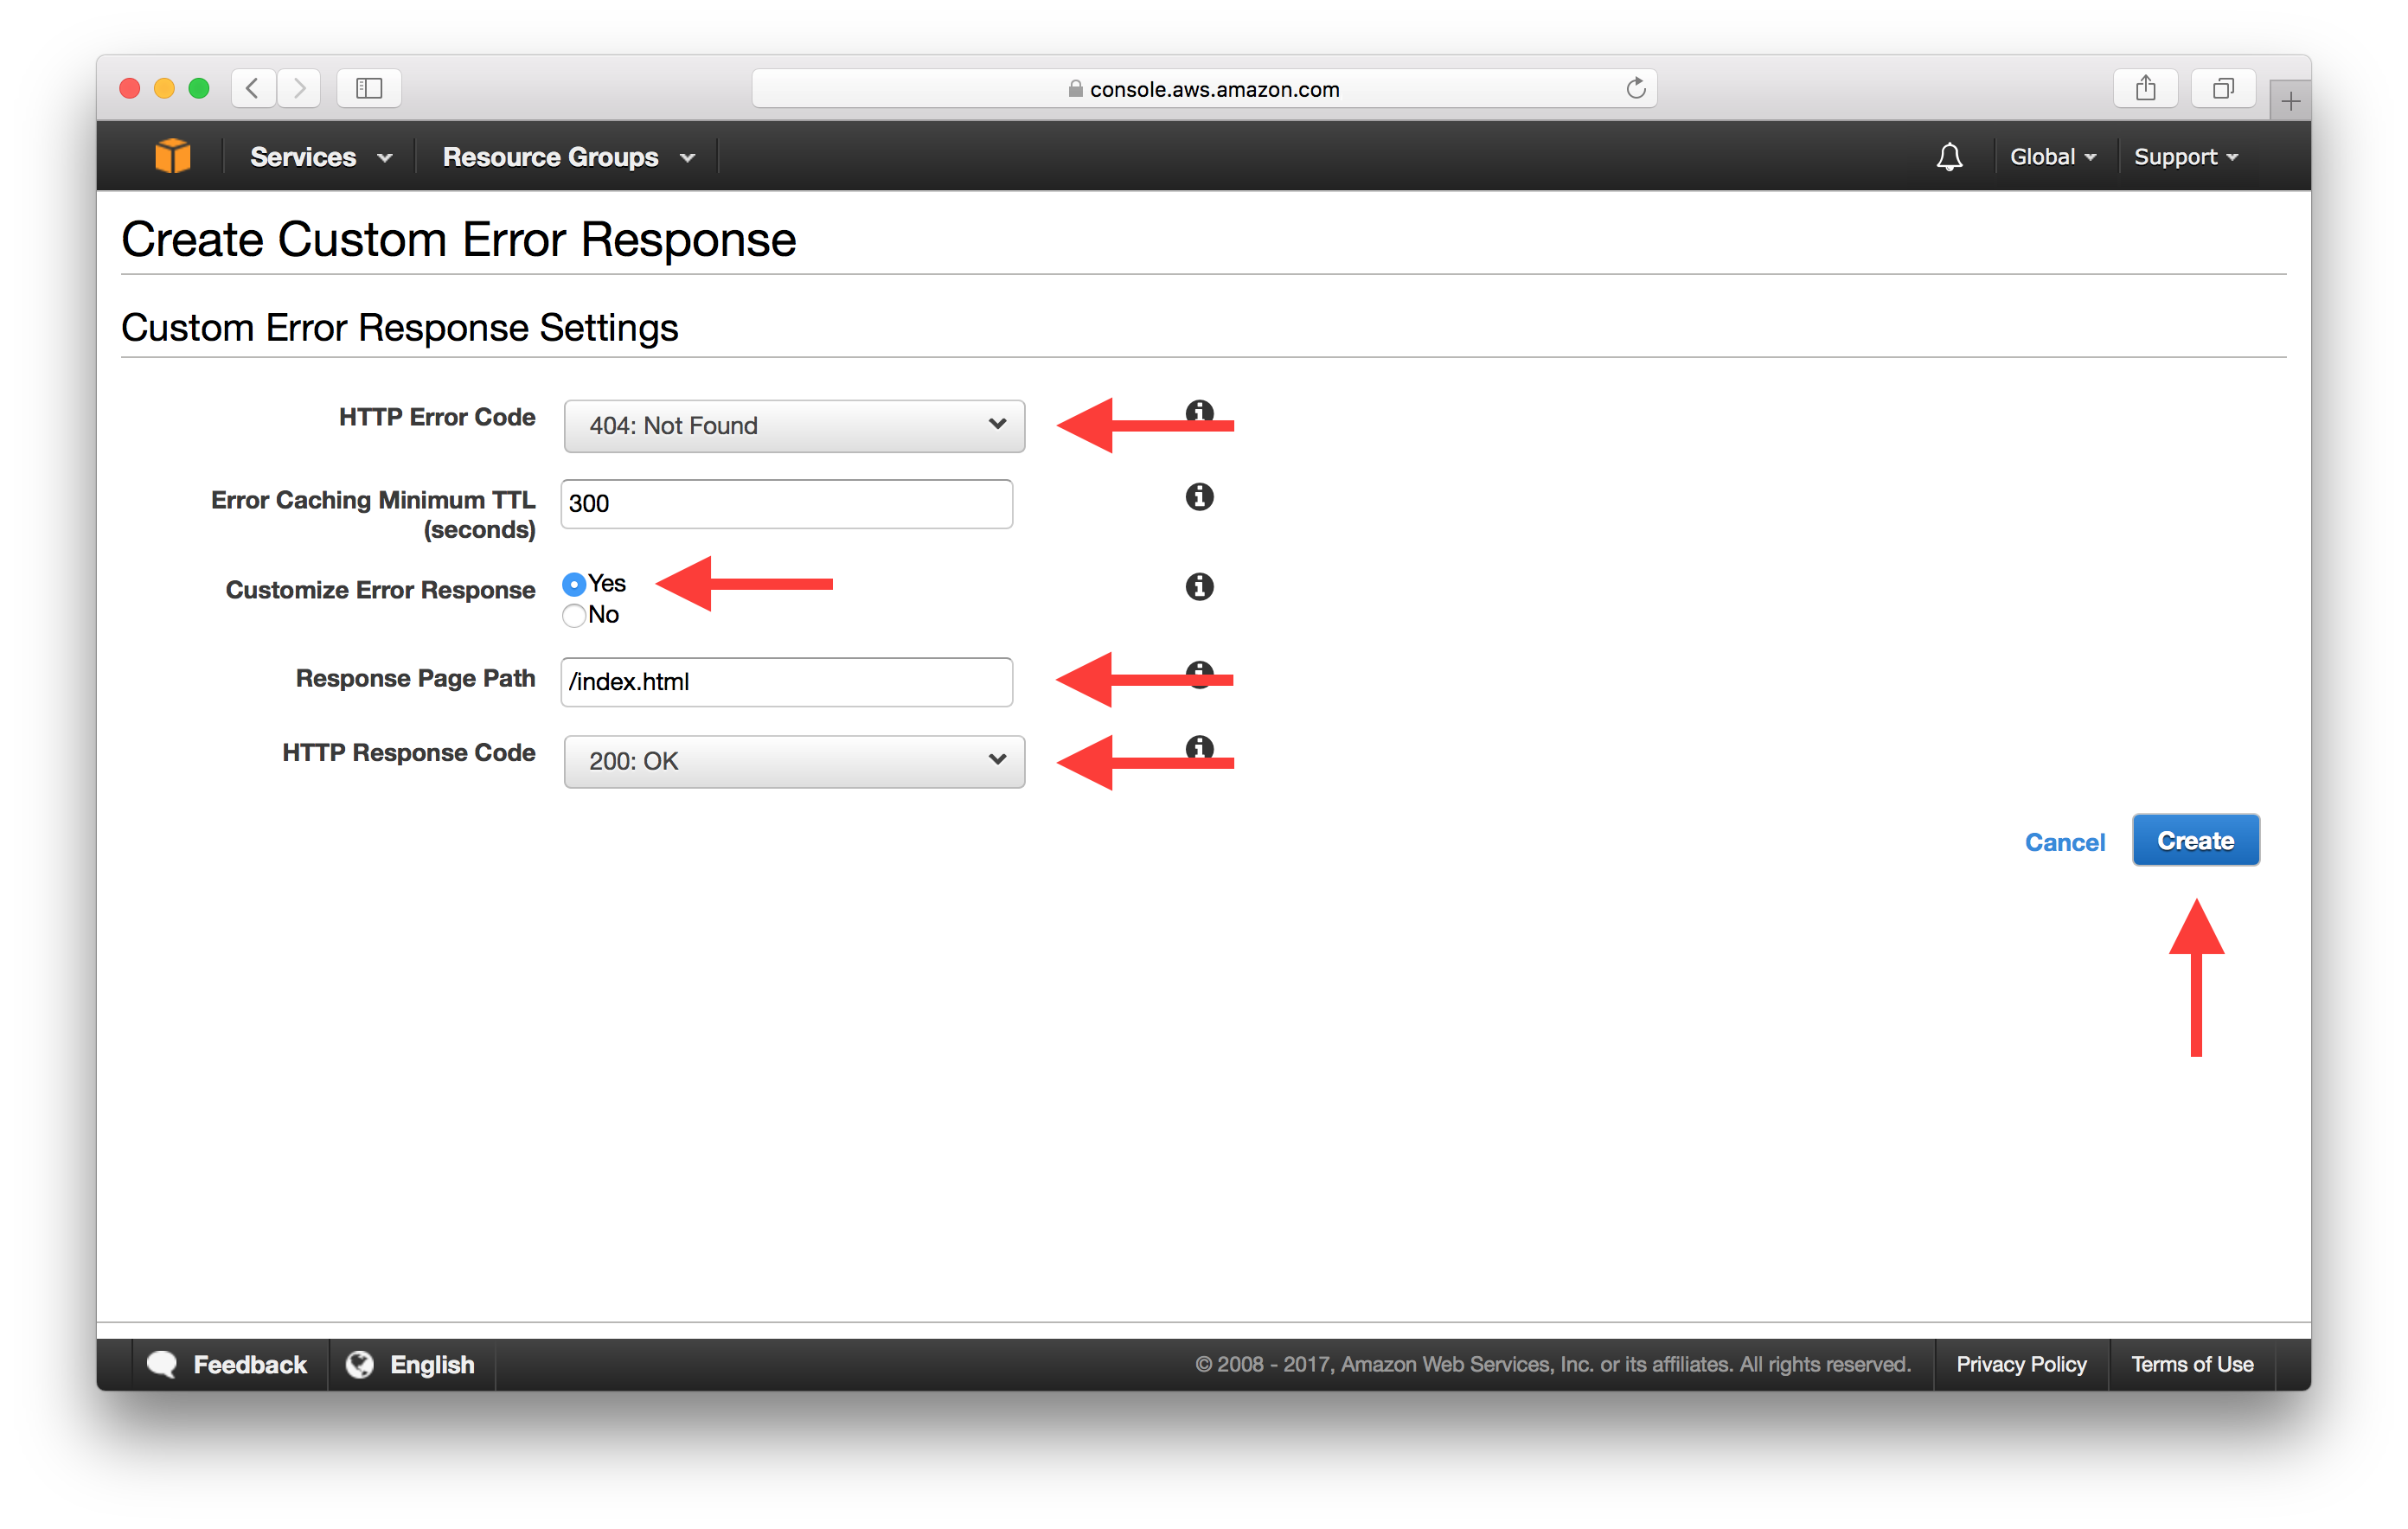This screenshot has width=2408, height=1529.
Task: Select No for Customize Error Response
Action: pyautogui.click(x=576, y=614)
